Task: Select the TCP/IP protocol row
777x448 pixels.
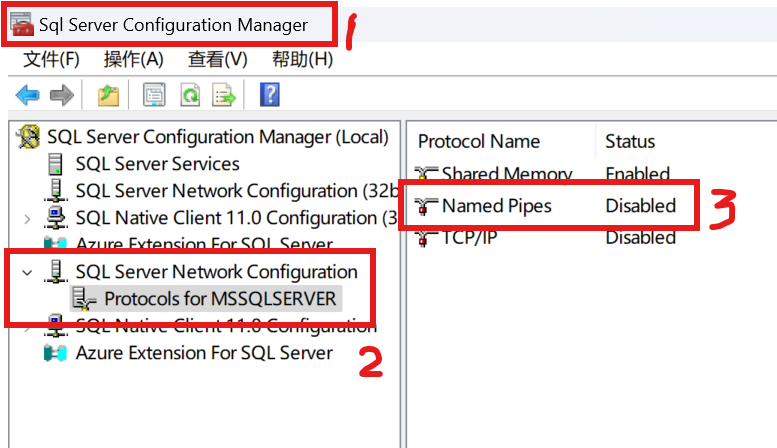Action: point(545,238)
